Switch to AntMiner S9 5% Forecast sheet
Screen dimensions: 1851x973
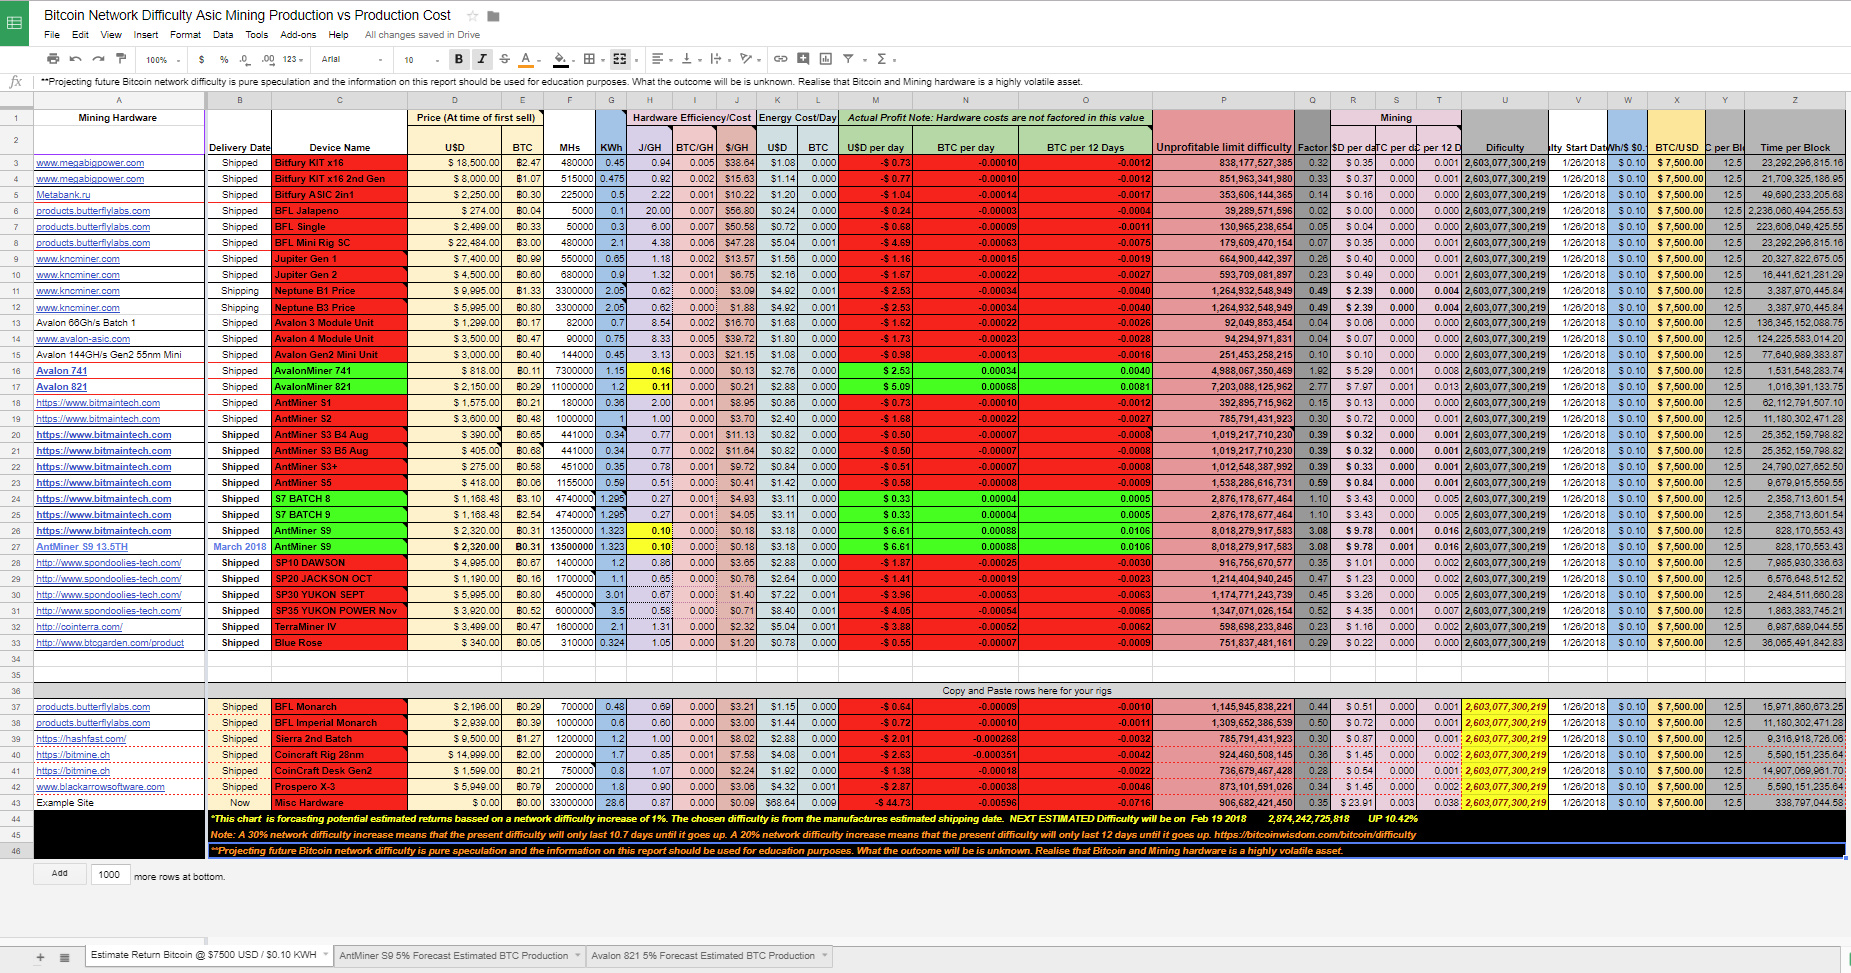pos(453,956)
